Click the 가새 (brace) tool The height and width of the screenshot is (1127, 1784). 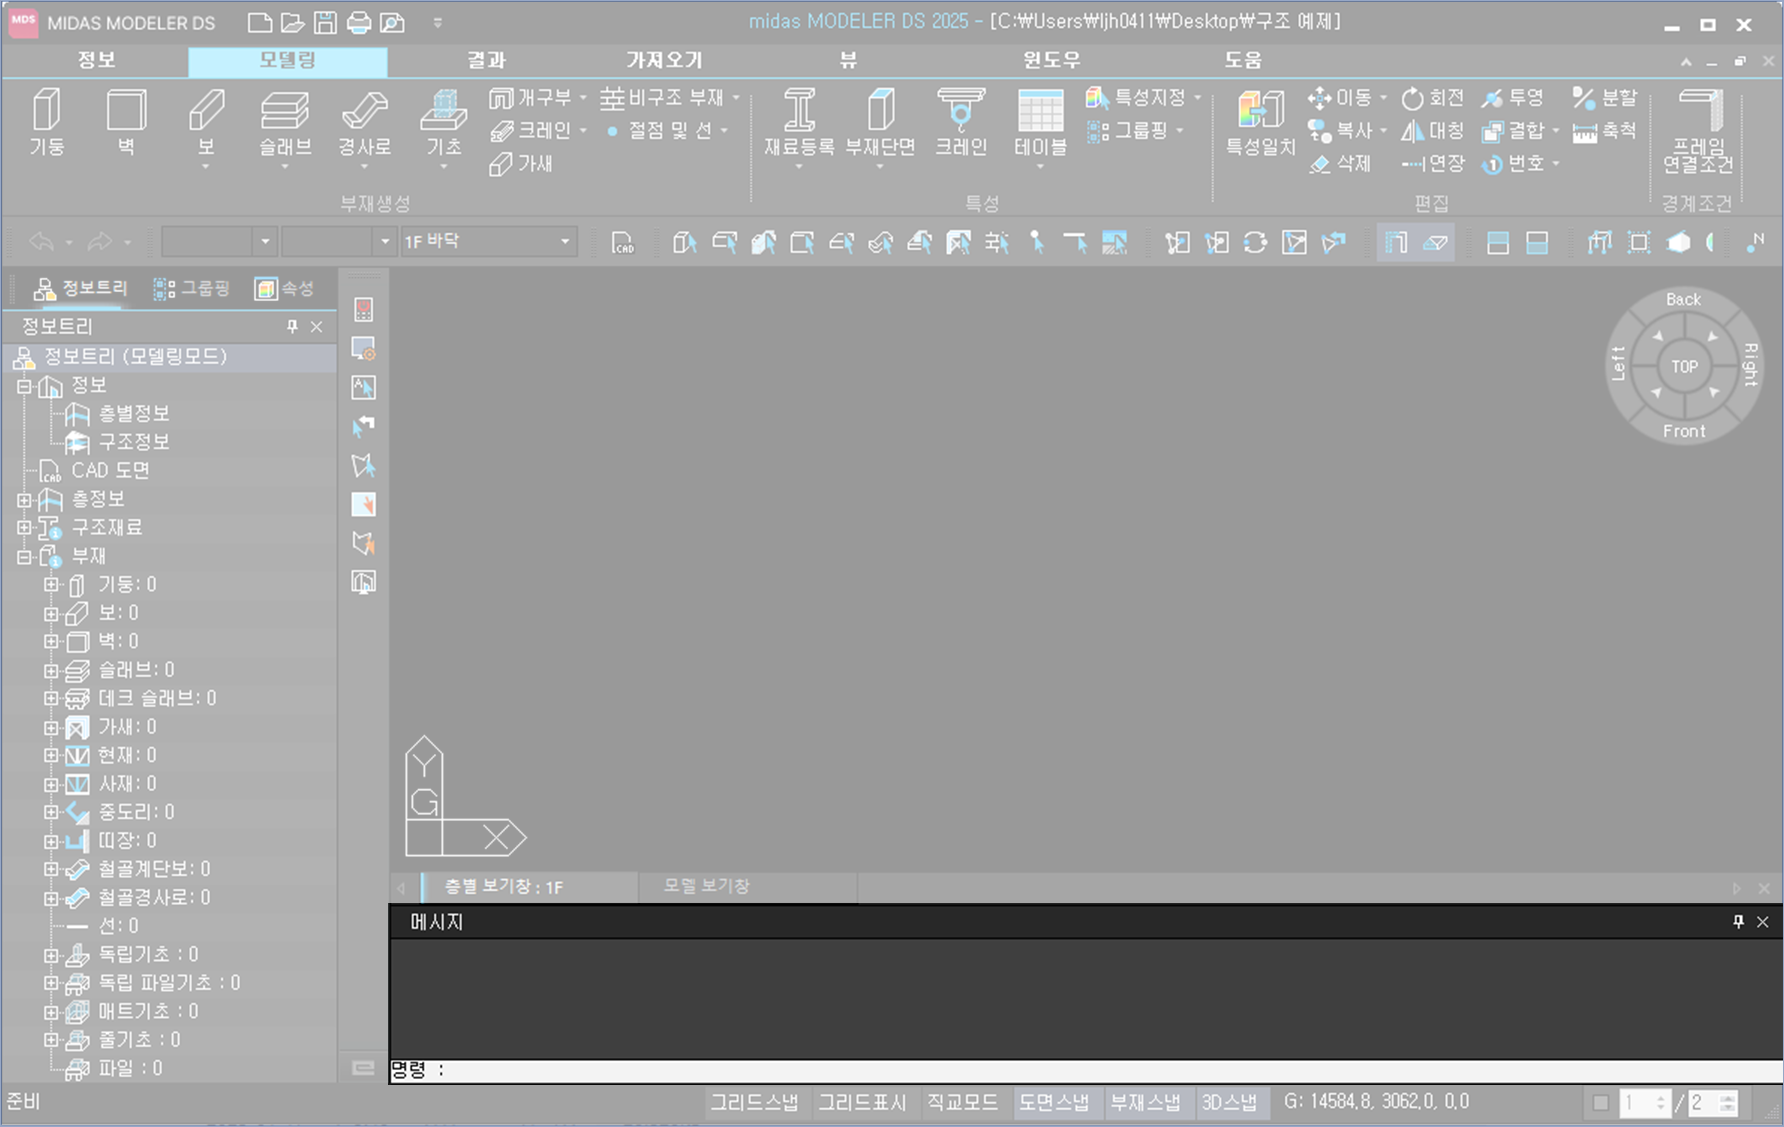click(522, 164)
